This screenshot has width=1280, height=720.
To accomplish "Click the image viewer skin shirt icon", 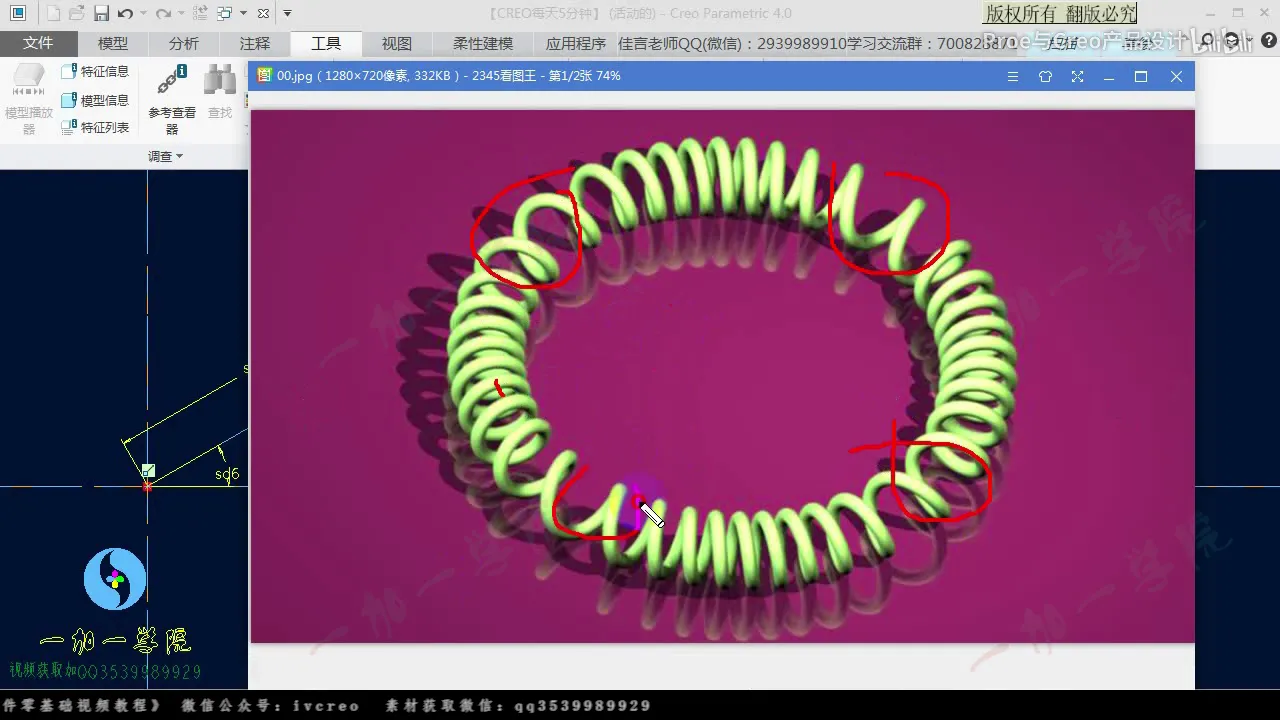I will click(x=1045, y=76).
